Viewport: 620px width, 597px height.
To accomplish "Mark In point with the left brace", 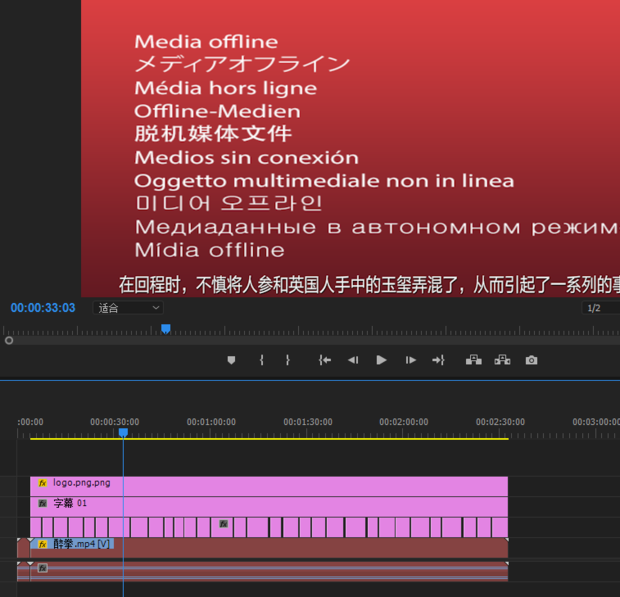I will tap(261, 360).
